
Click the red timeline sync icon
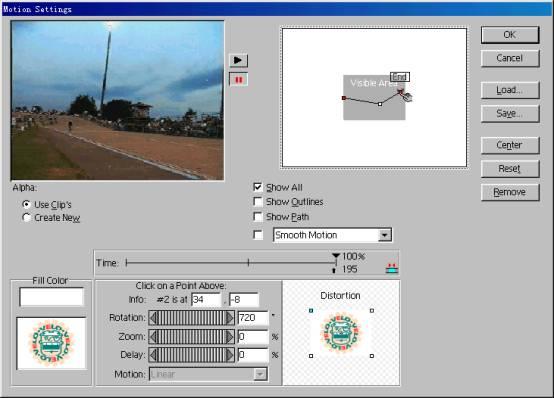392,269
